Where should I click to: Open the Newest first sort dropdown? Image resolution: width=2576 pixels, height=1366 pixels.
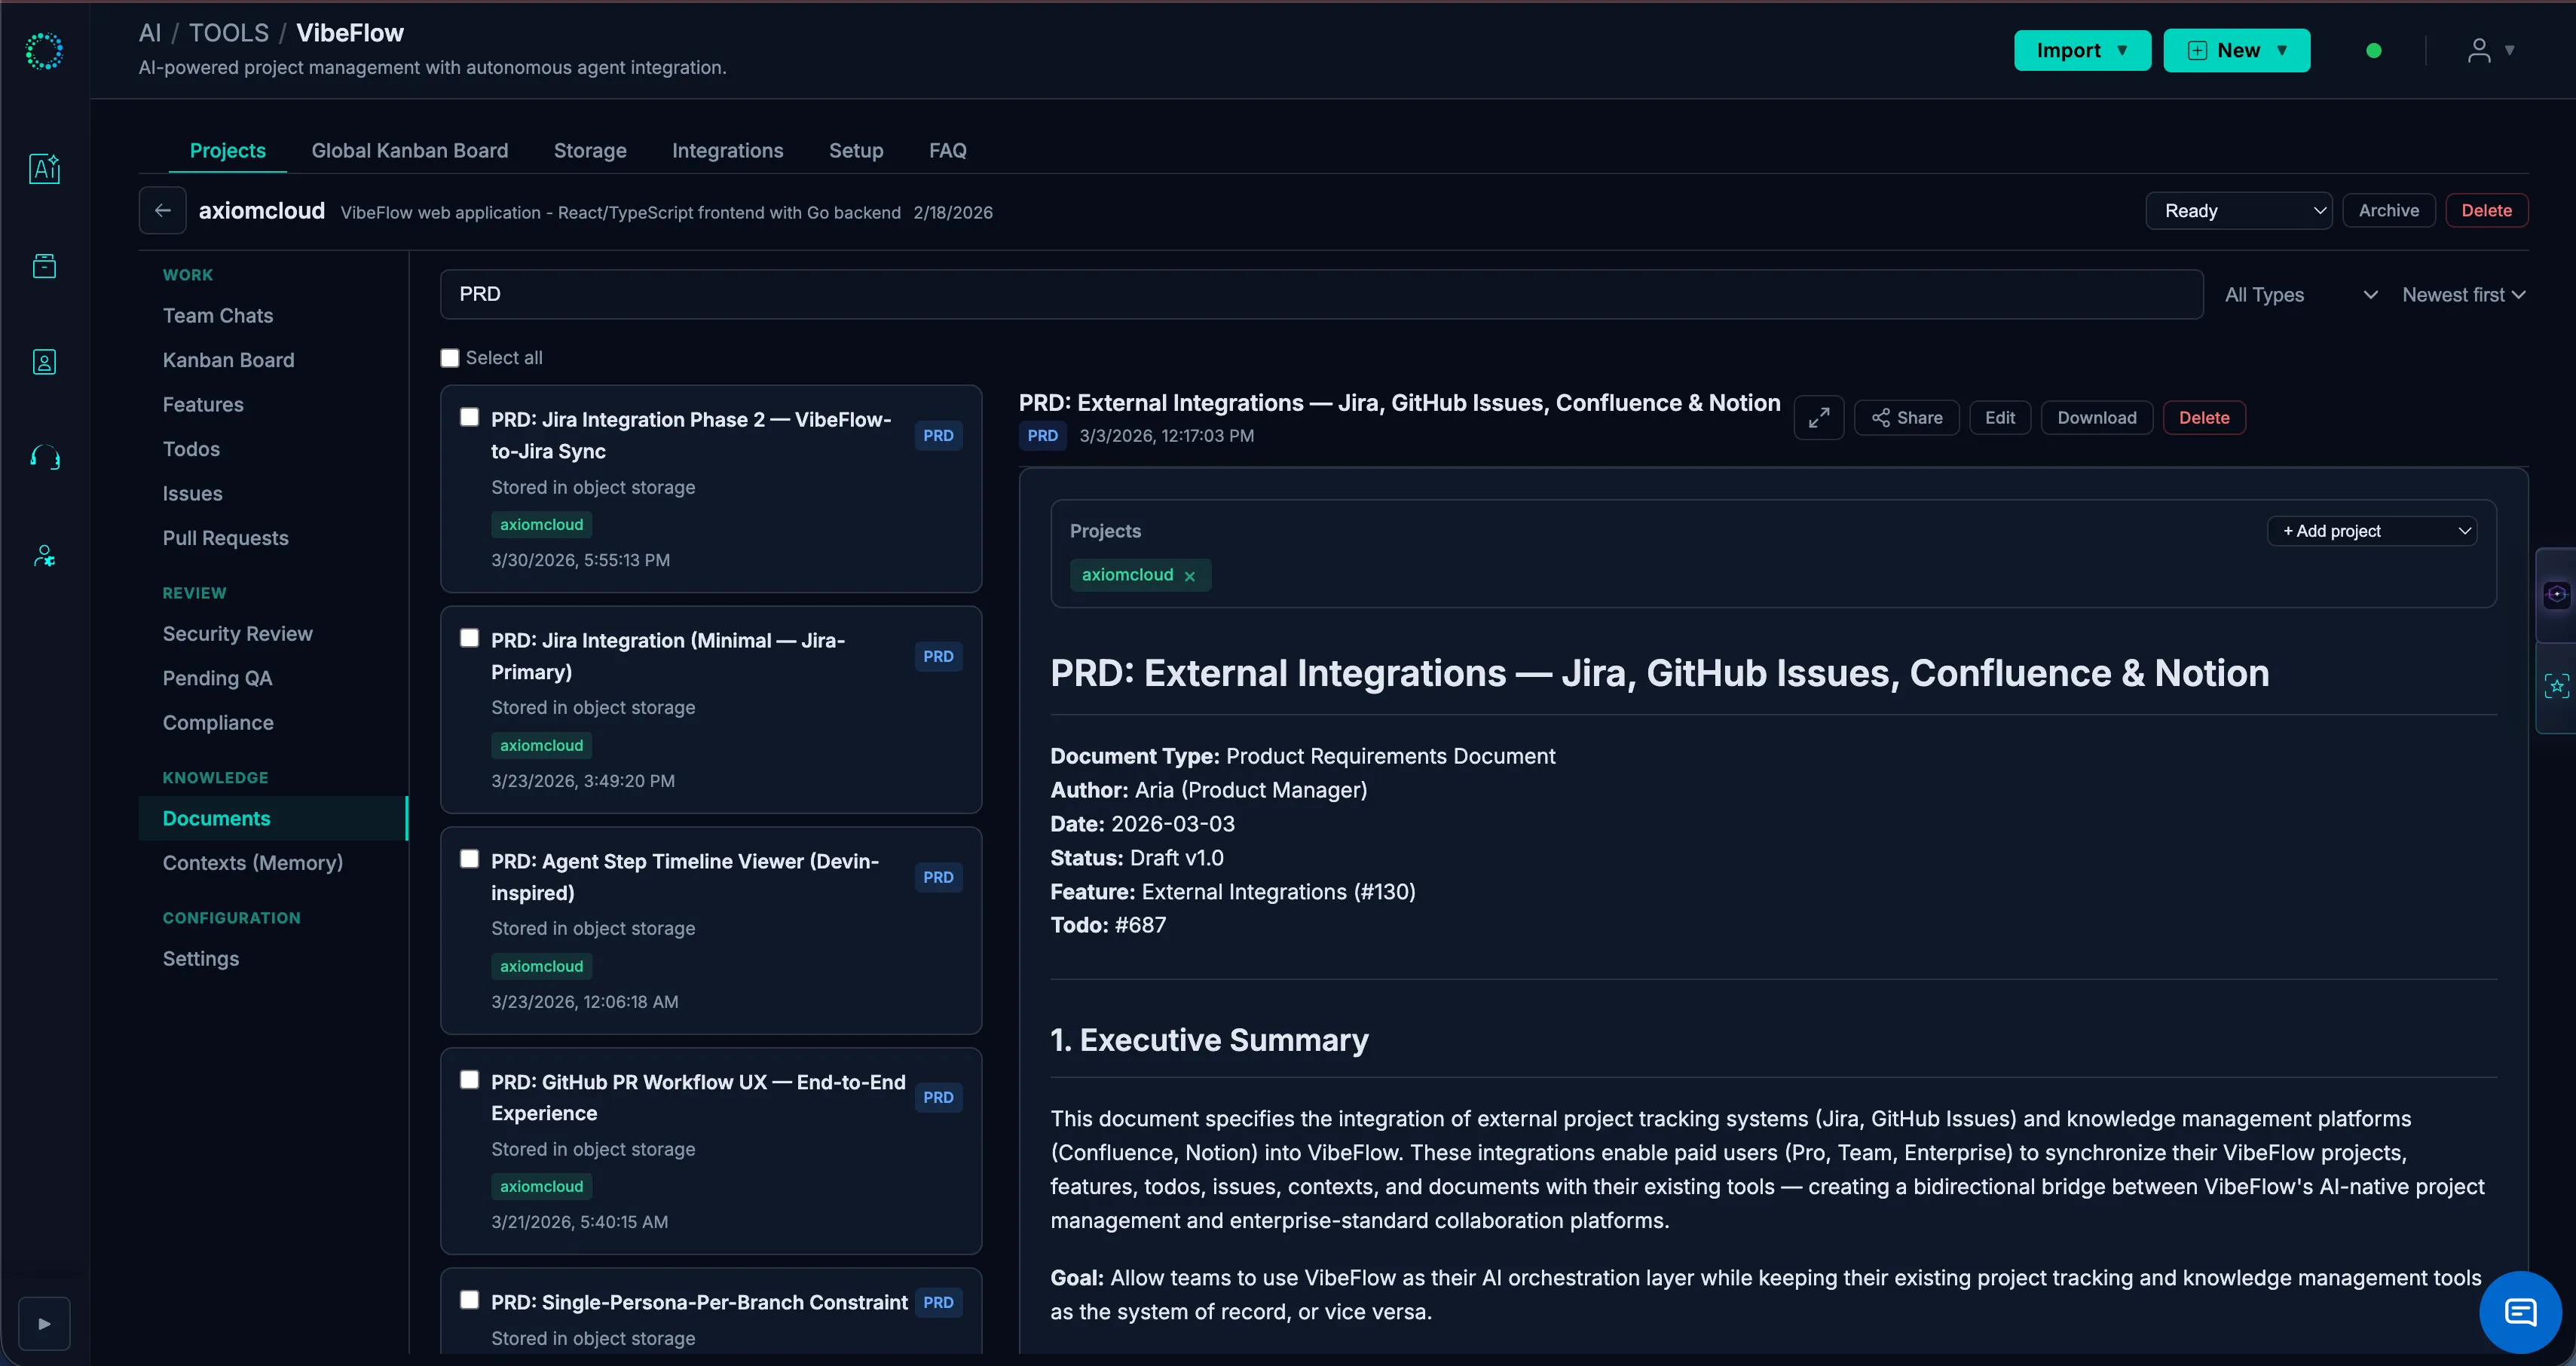pyautogui.click(x=2463, y=295)
